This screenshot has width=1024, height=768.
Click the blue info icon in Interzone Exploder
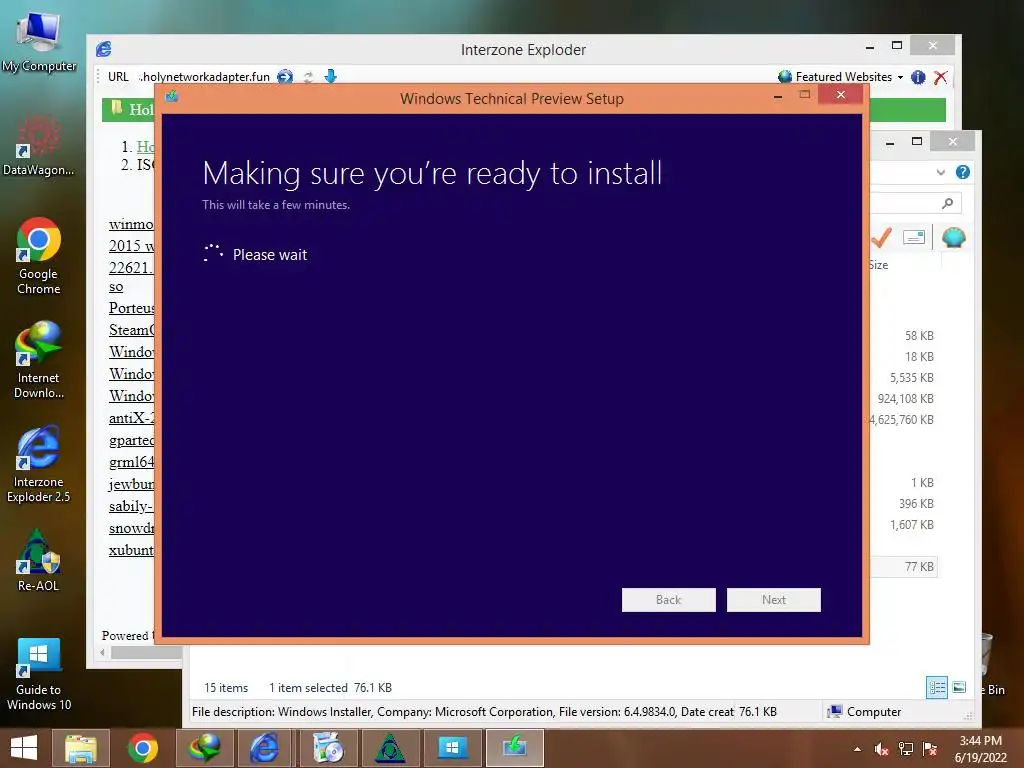coord(918,77)
